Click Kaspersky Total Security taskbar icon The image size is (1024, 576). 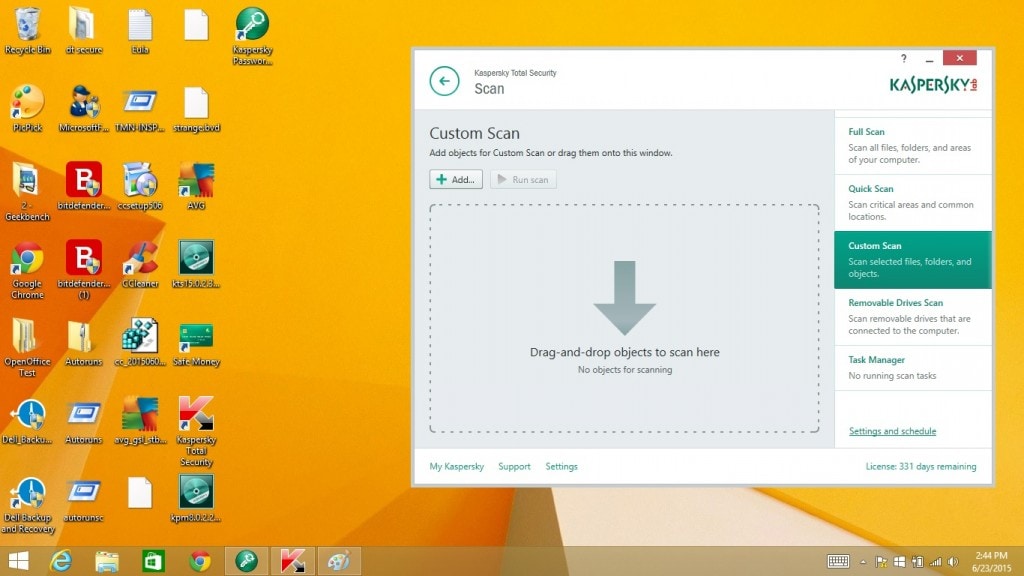point(293,561)
